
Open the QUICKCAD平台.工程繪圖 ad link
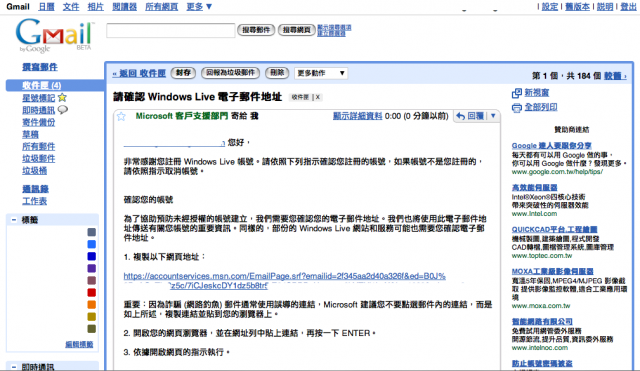[x=554, y=229]
